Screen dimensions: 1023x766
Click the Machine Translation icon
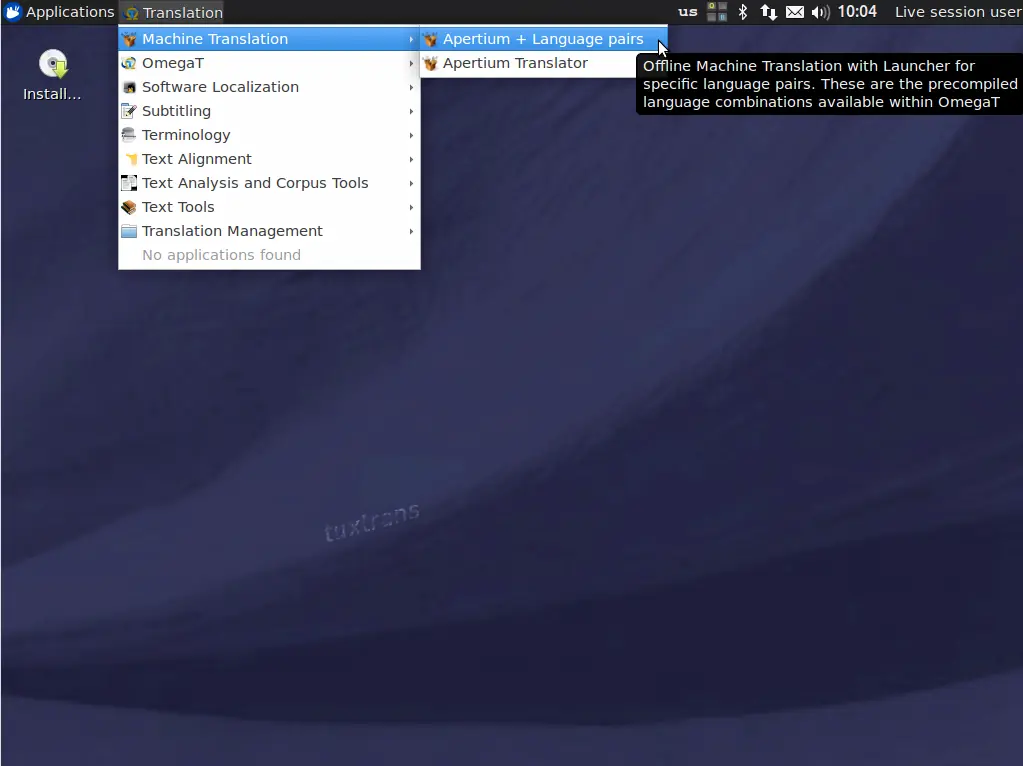tap(129, 39)
